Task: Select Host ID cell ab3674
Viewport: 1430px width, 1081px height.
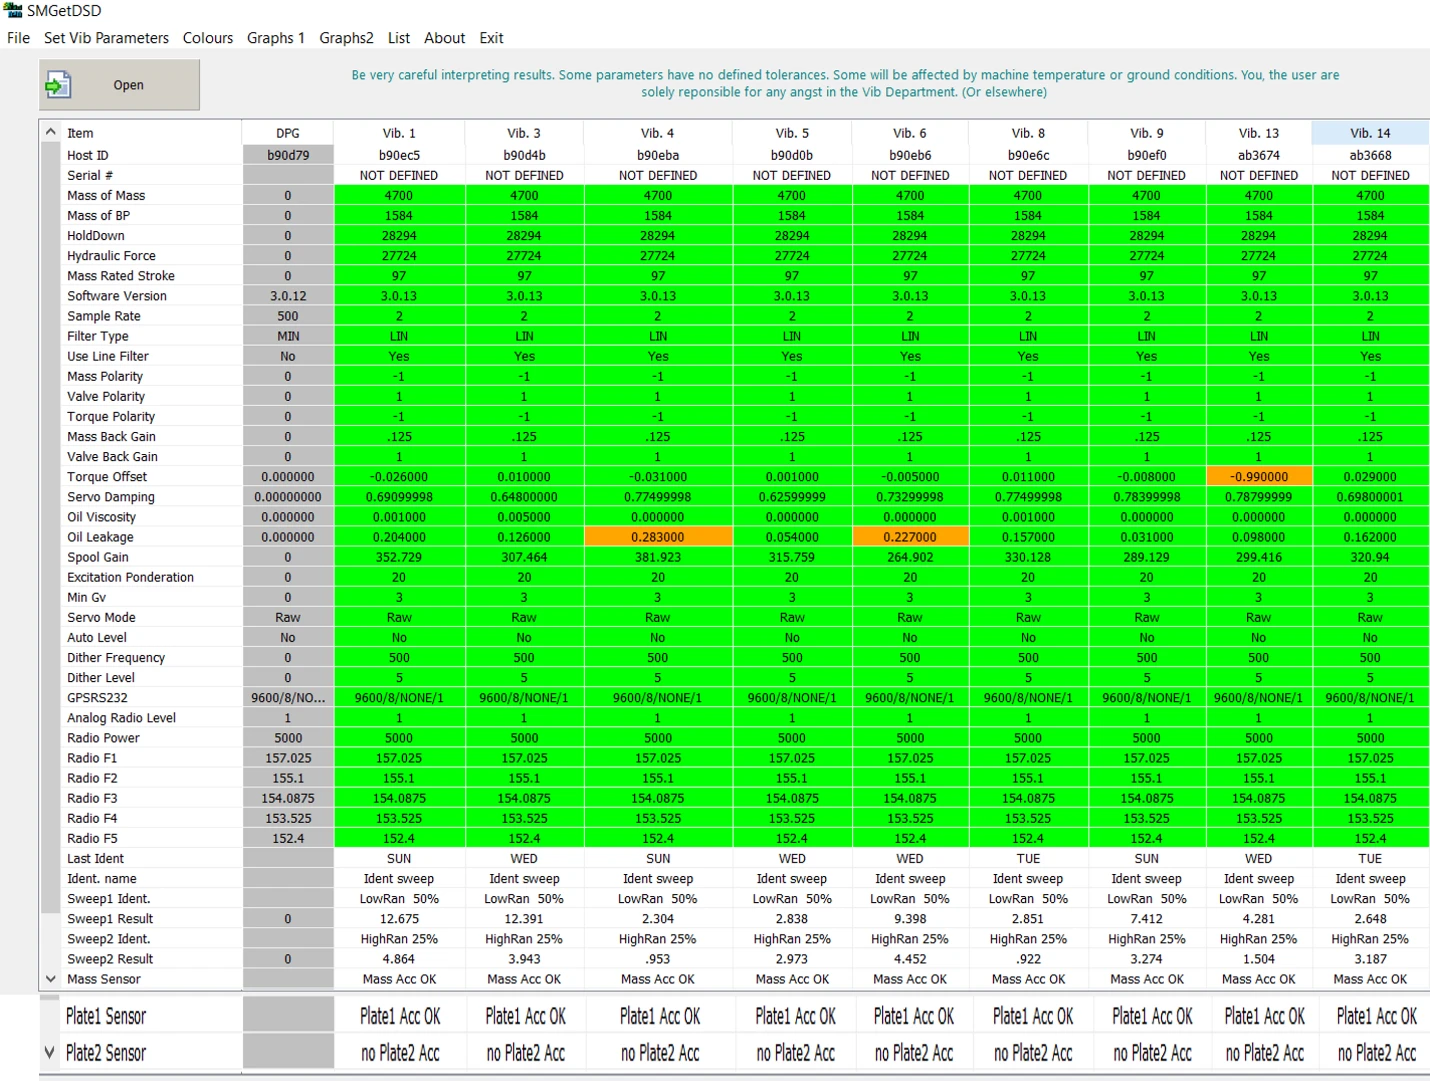Action: click(1259, 155)
